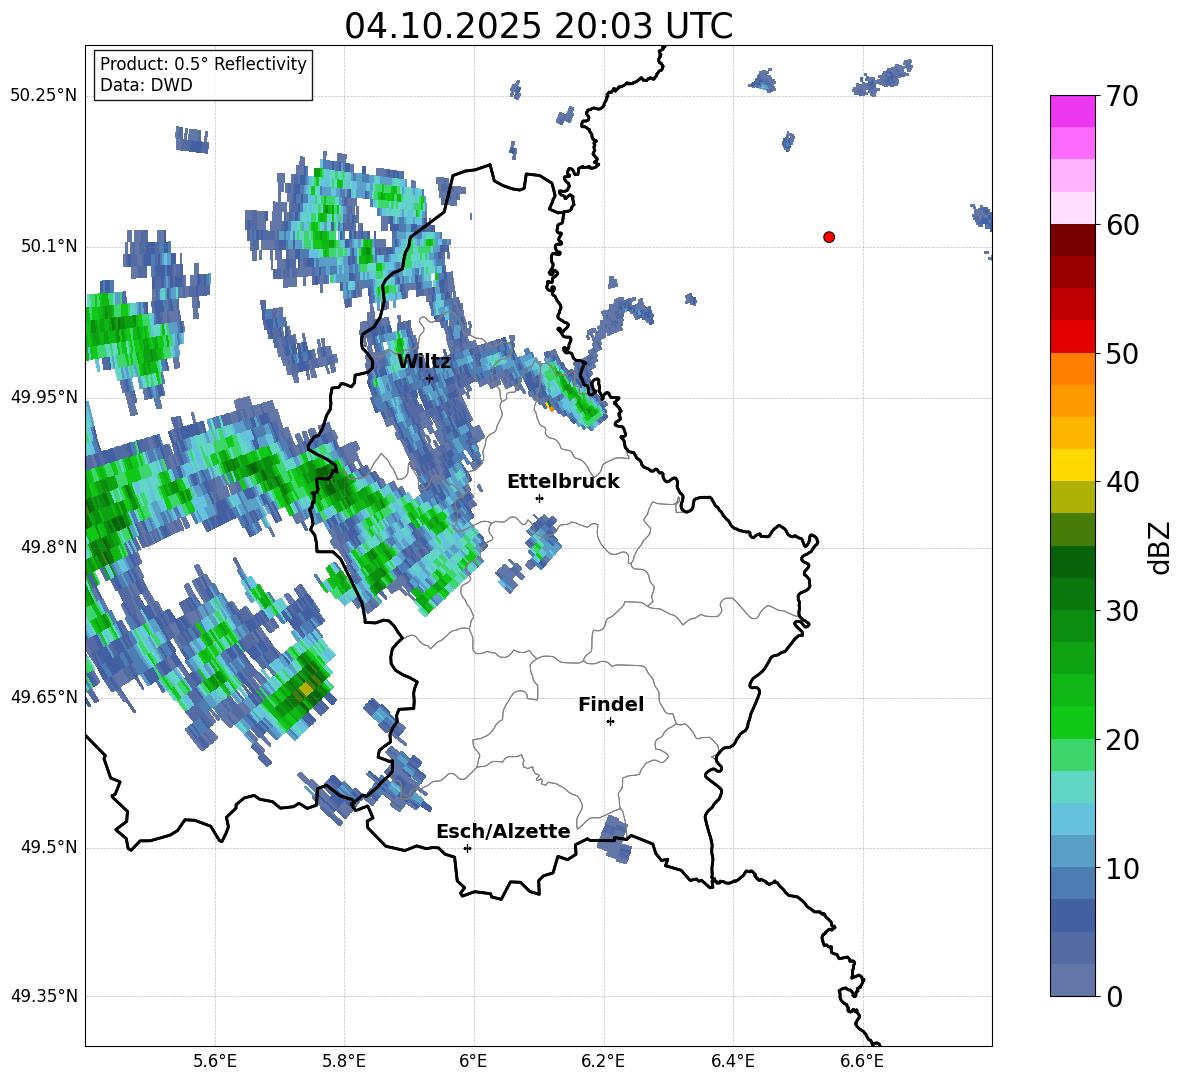Click the dBZ colorbar axis label

(1161, 547)
